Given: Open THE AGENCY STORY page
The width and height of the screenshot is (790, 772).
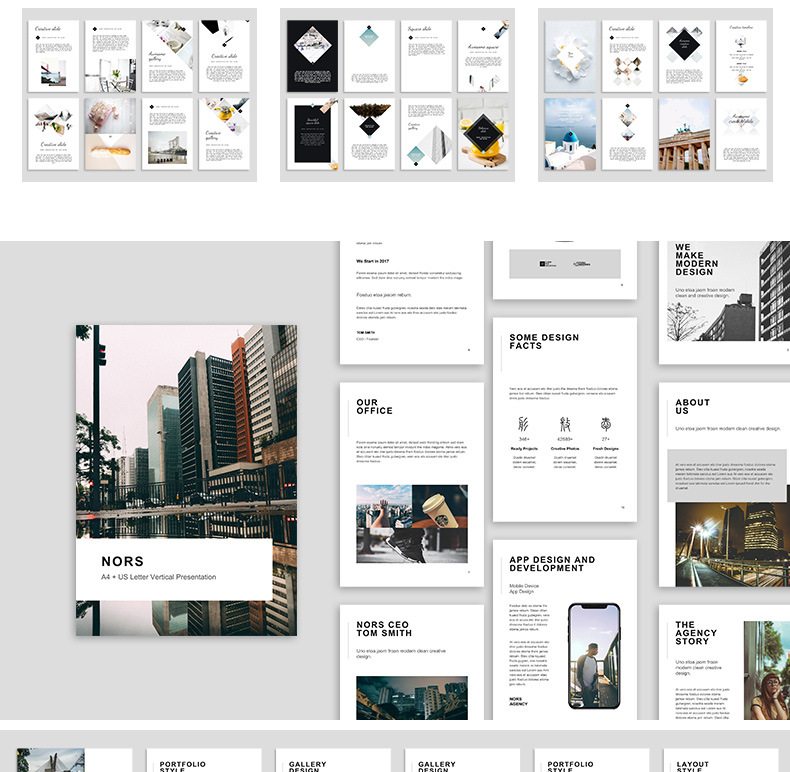Looking at the screenshot, I should [x=725, y=662].
